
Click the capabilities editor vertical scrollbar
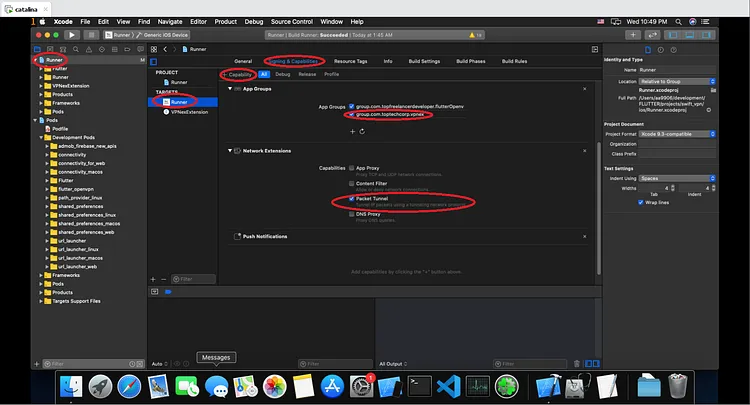tap(598, 208)
